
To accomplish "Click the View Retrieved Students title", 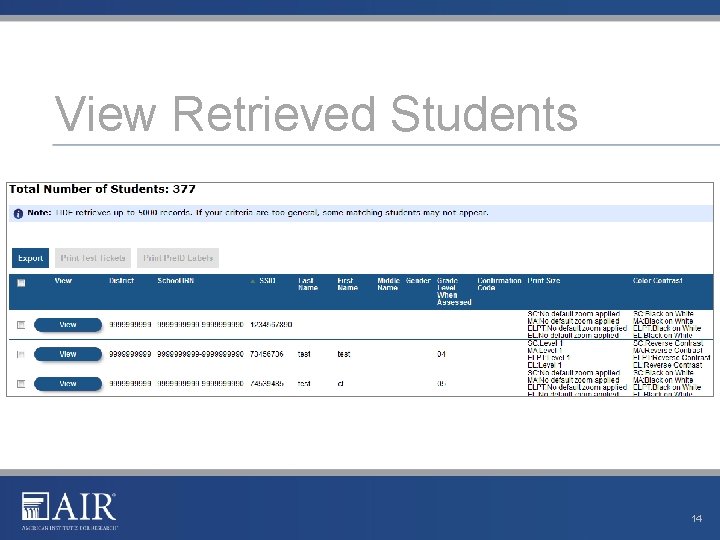I will coord(316,114).
